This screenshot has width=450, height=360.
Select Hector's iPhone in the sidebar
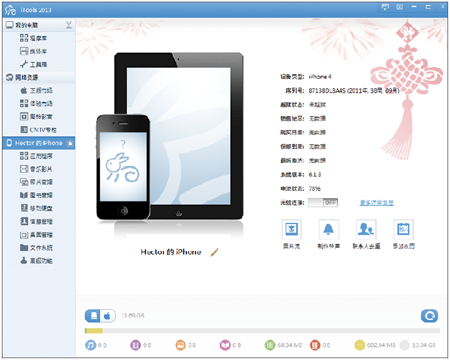(39, 143)
